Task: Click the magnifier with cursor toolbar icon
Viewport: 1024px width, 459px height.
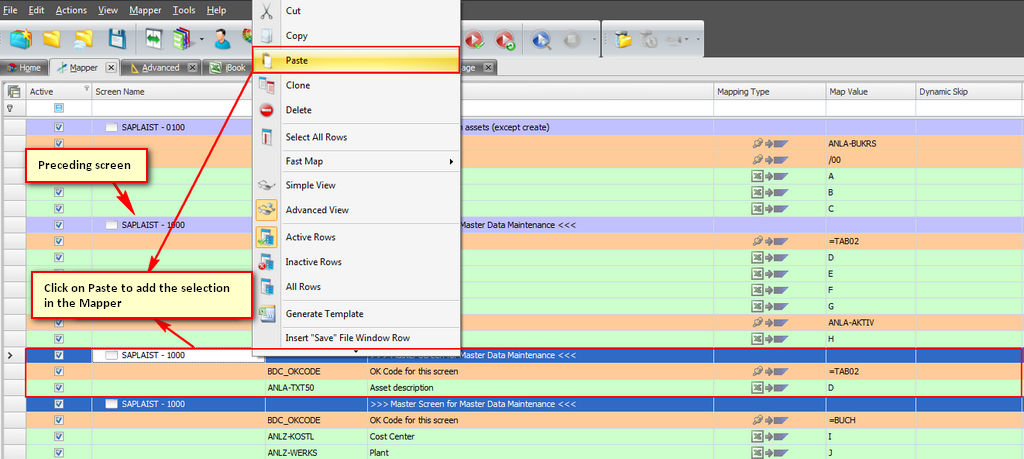Action: [x=541, y=41]
